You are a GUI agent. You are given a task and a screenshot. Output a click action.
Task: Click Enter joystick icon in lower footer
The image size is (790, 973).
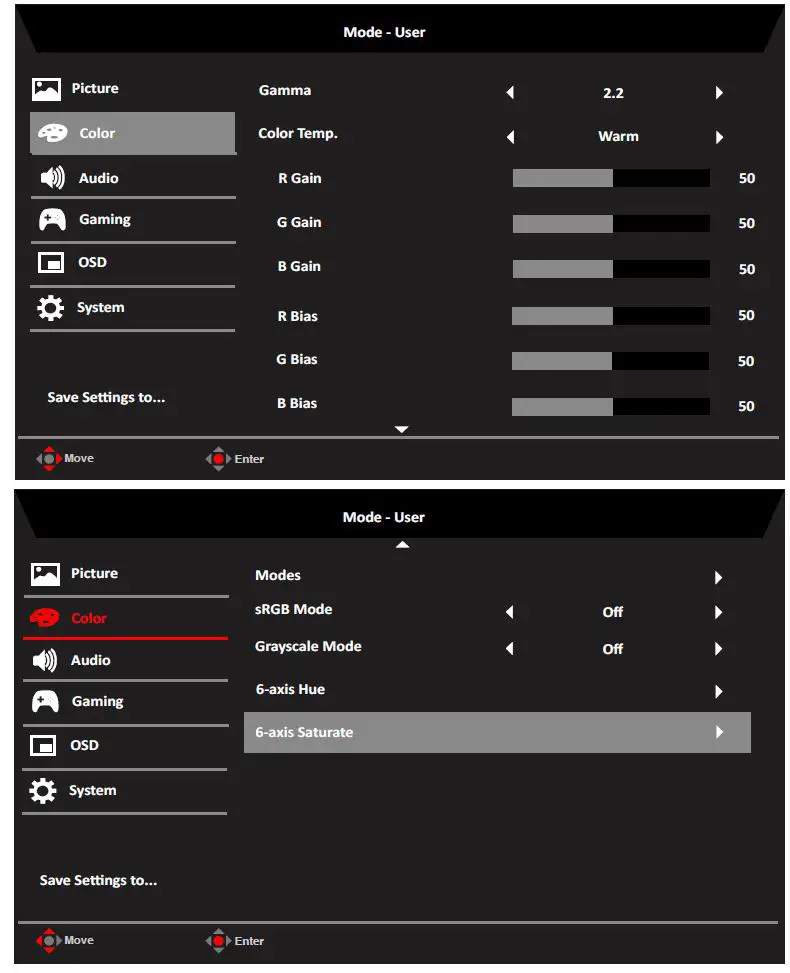[218, 941]
